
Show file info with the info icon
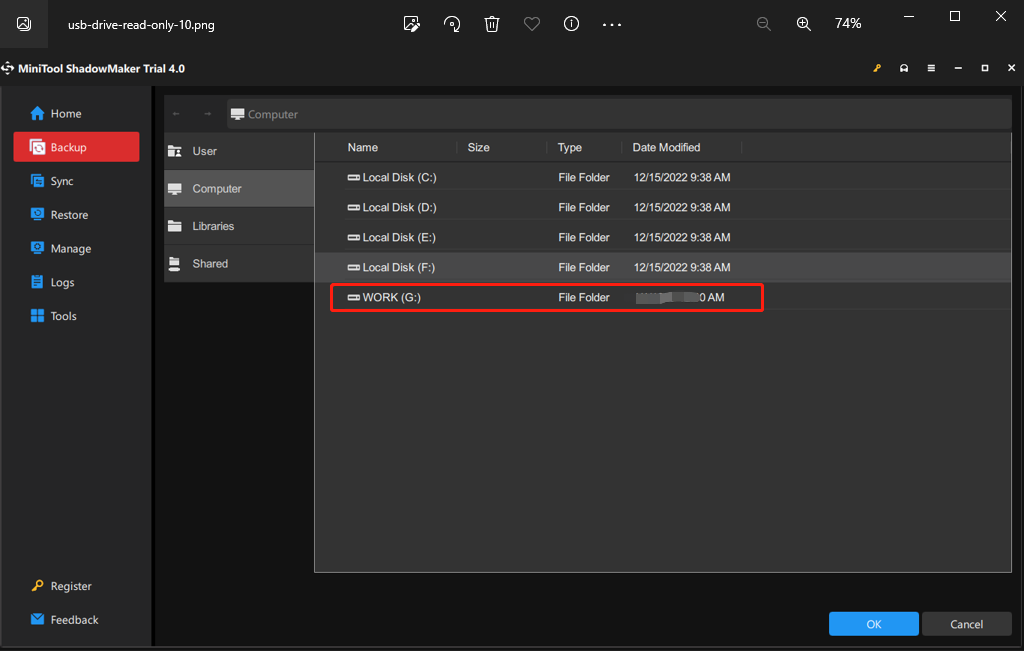pos(571,24)
